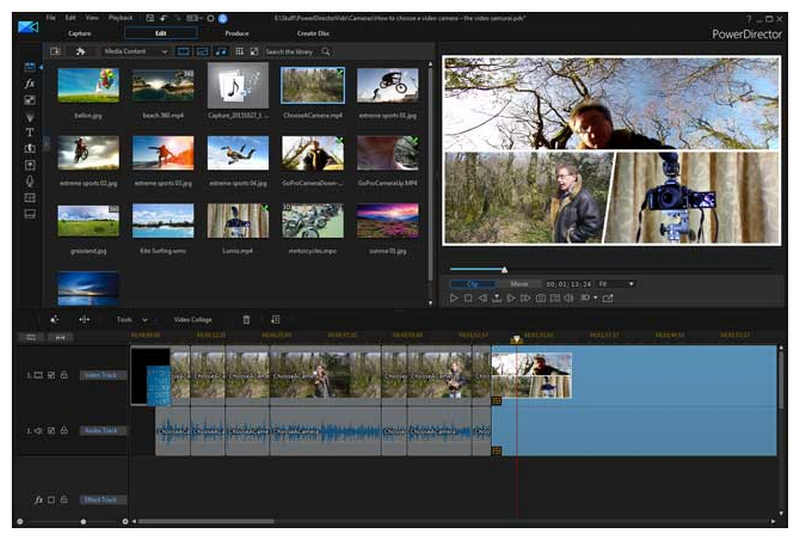Image resolution: width=800 pixels, height=540 pixels.
Task: Open the Media Content dropdown
Action: pos(136,51)
